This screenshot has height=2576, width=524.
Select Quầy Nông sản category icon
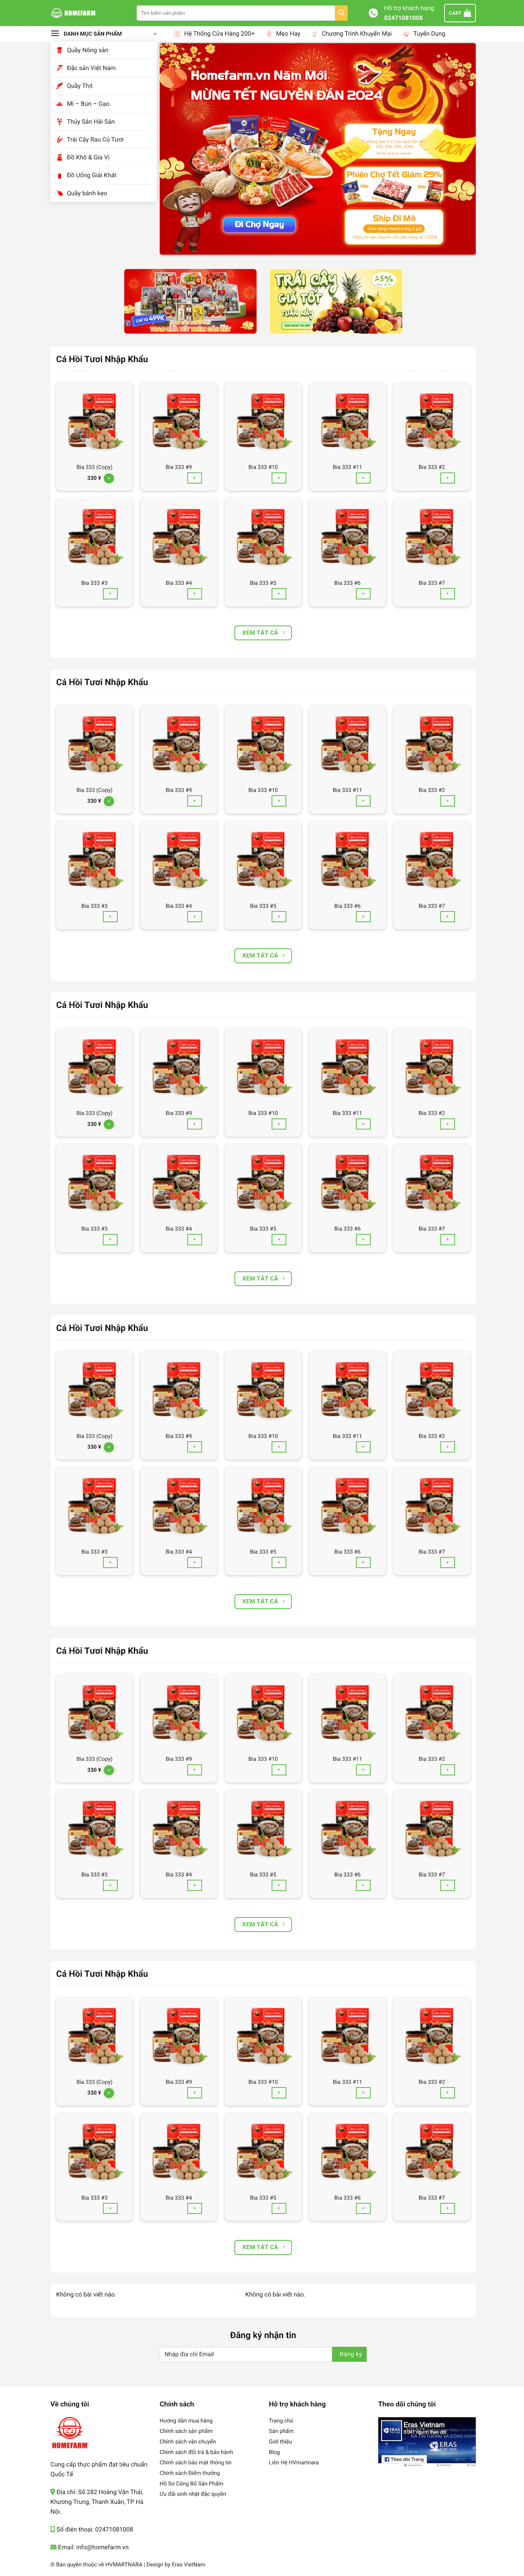point(59,50)
